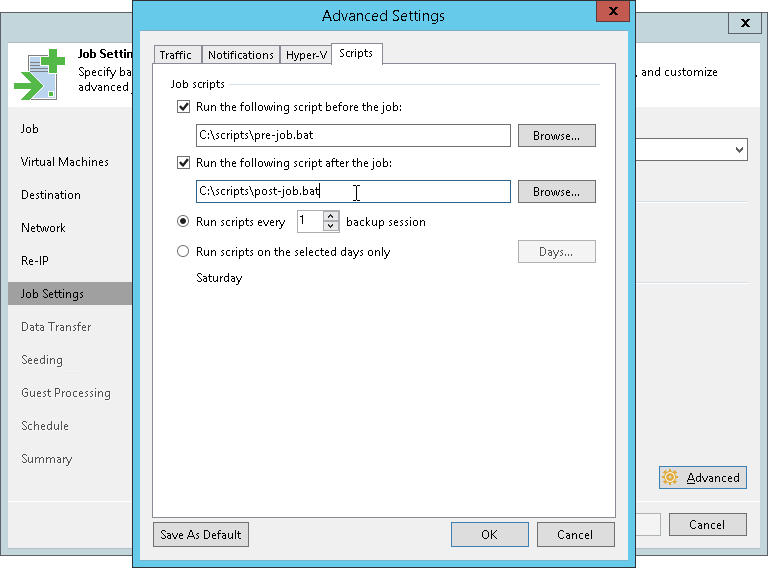Uncheck the run script before the job option
This screenshot has width=768, height=568.
tap(183, 107)
